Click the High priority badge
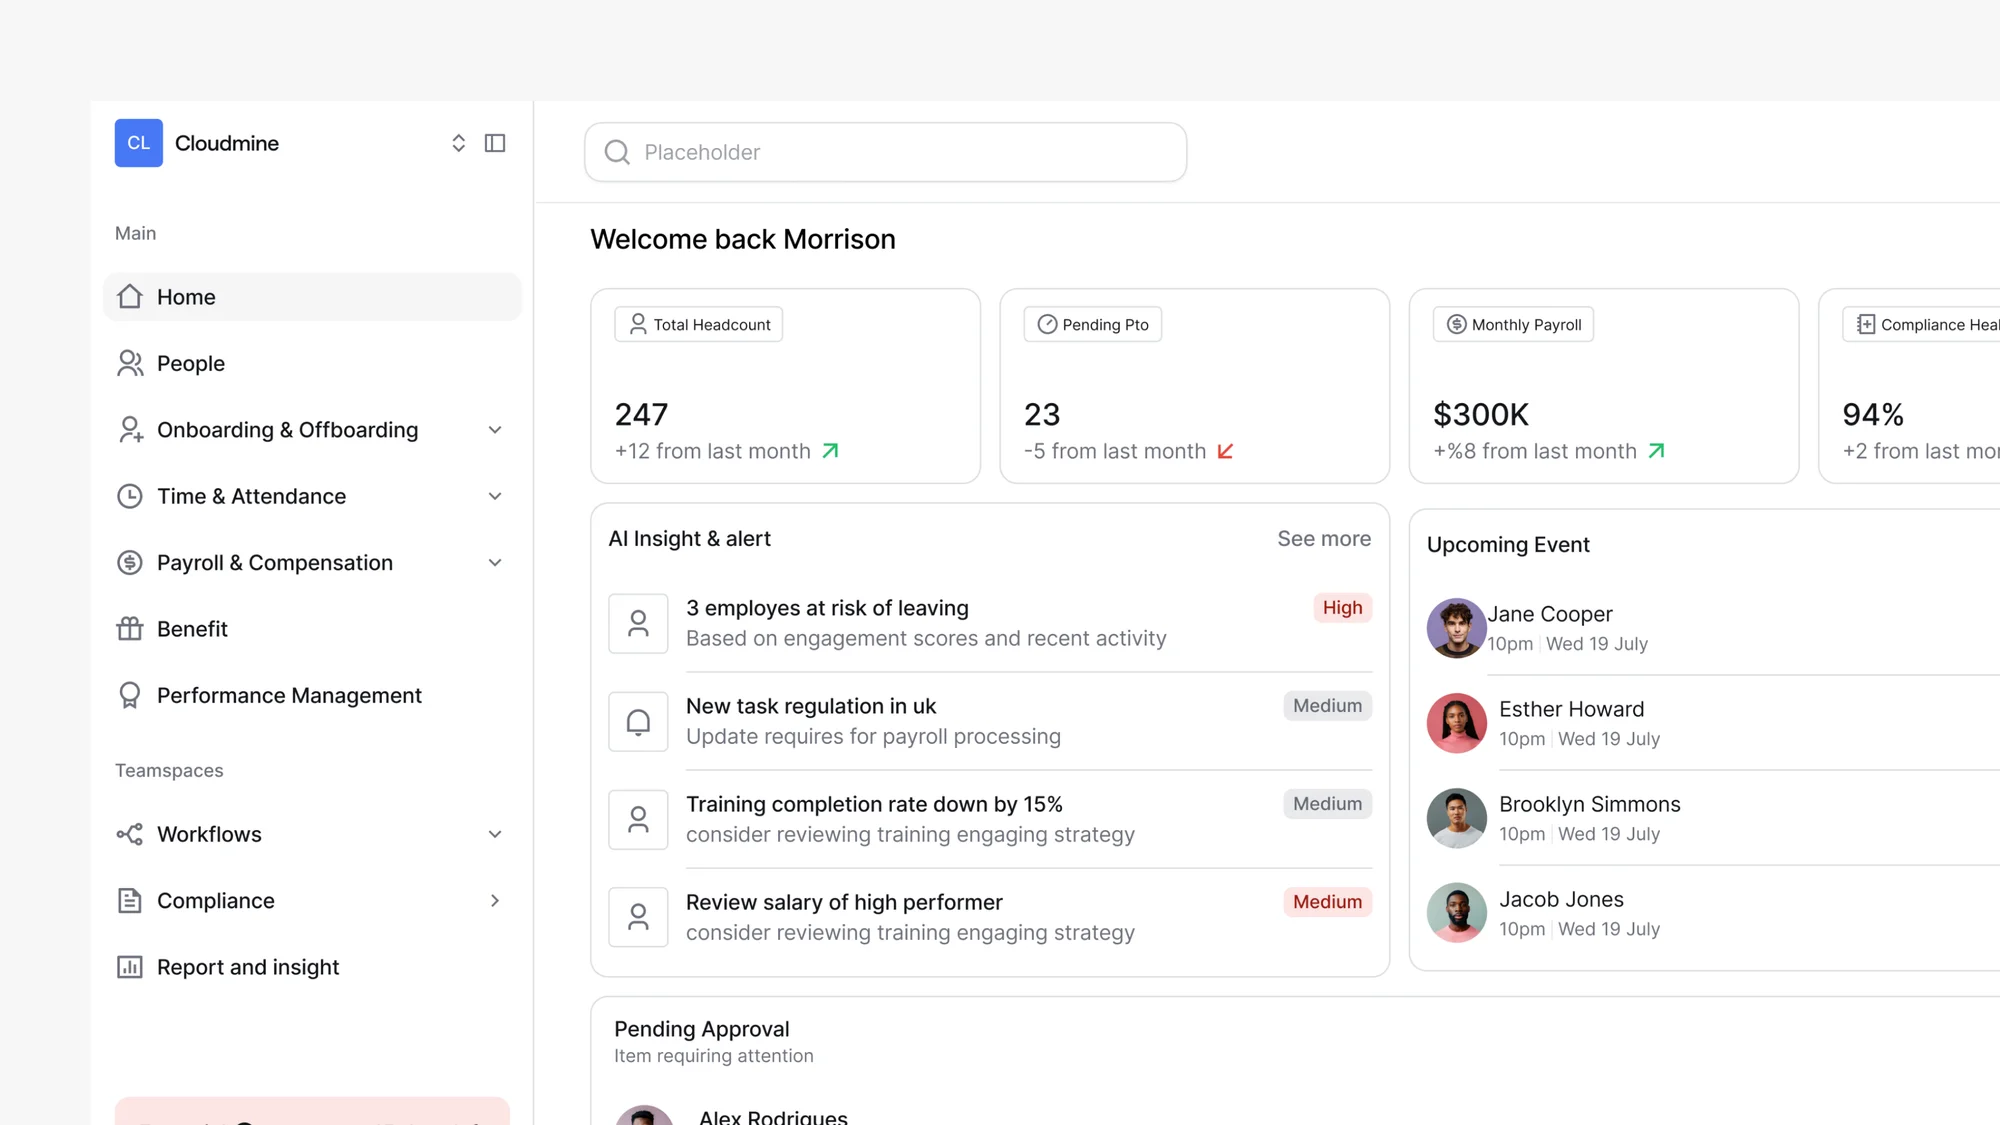The image size is (2000, 1125). (1343, 608)
